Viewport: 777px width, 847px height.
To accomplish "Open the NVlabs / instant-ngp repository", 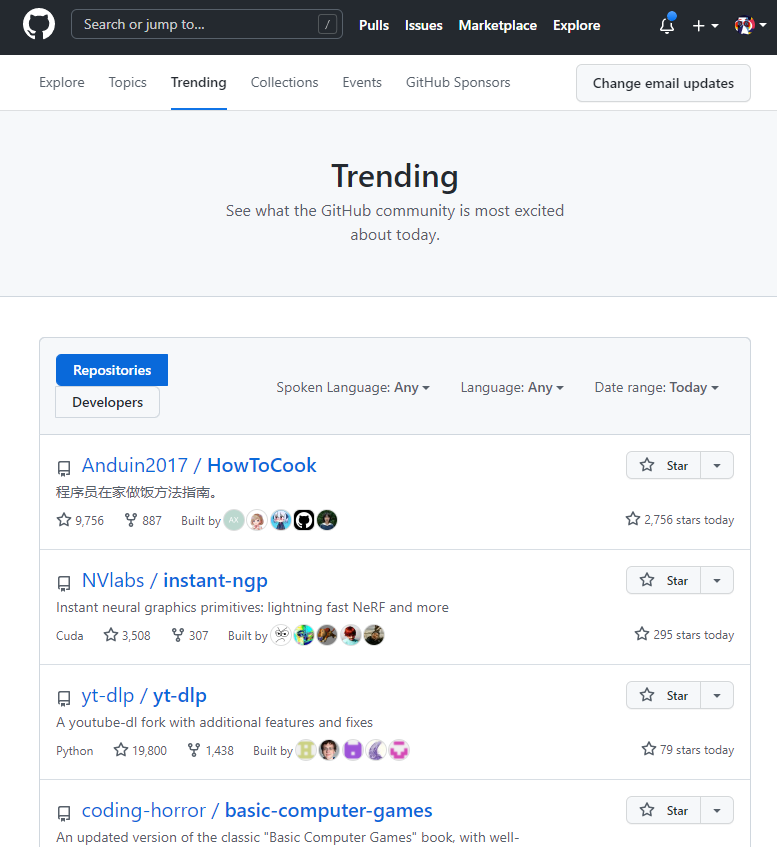I will pyautogui.click(x=175, y=580).
